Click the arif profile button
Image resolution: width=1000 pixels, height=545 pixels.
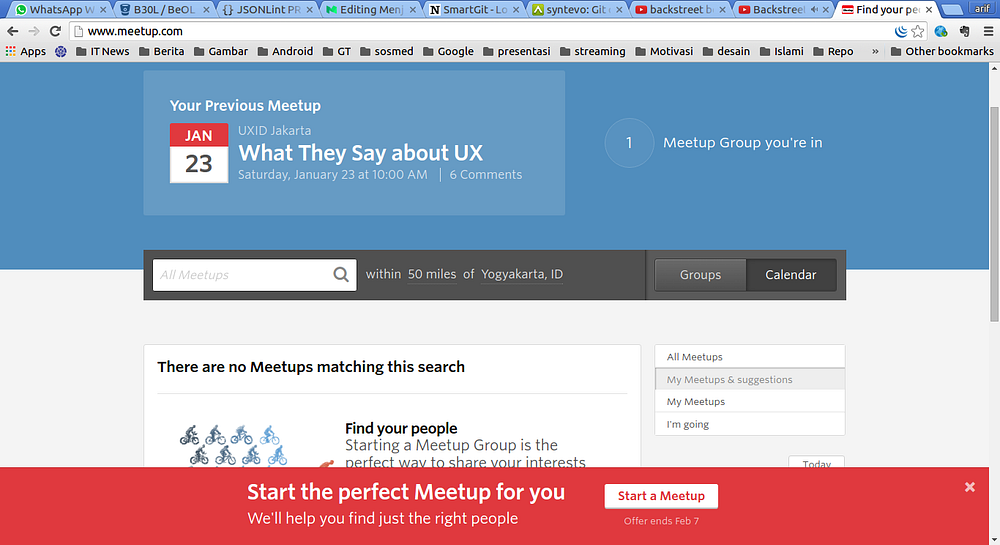pyautogui.click(x=982, y=8)
